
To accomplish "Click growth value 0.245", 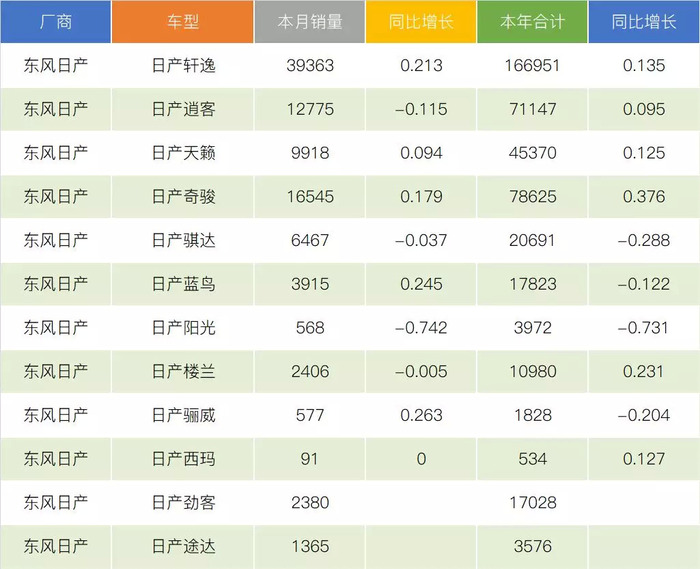I will tap(421, 284).
